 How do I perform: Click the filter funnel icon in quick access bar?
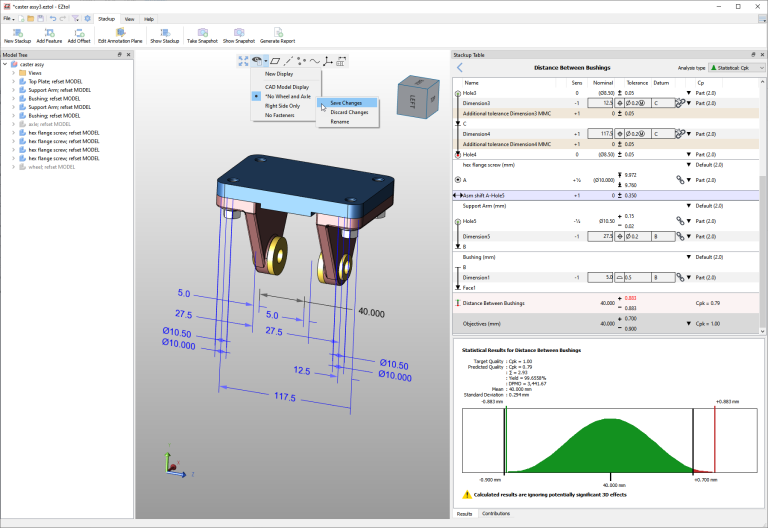tap(75, 19)
